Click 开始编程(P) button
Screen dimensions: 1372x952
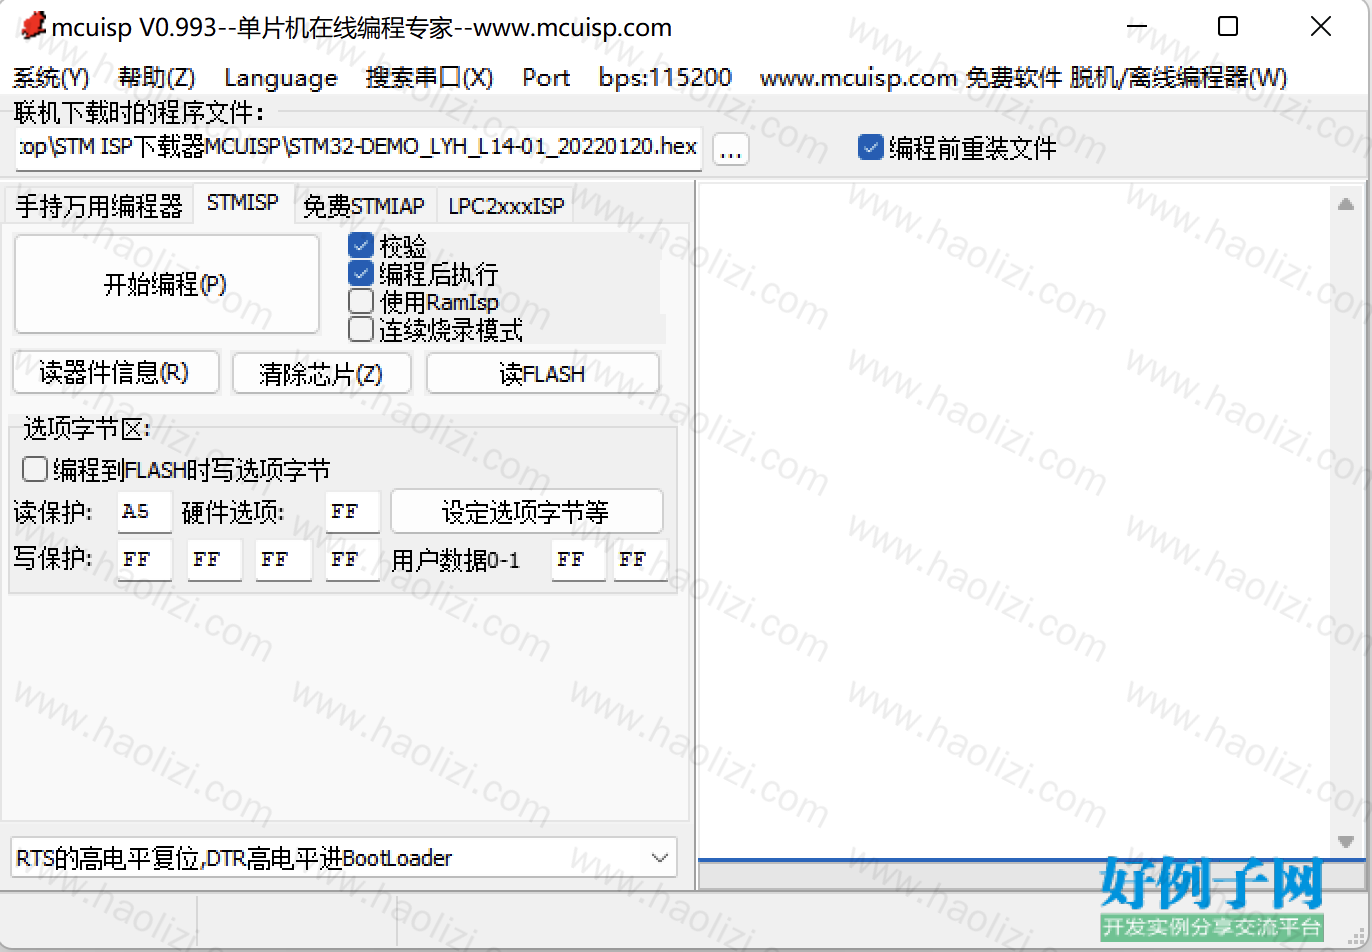(166, 285)
